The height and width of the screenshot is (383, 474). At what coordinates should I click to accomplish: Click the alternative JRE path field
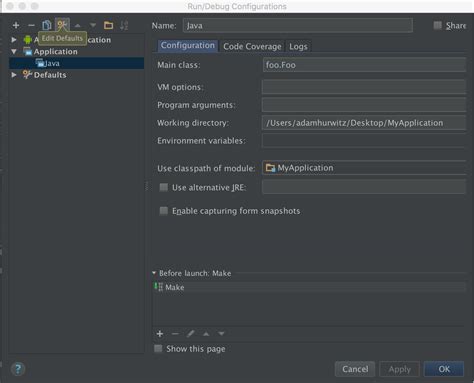coord(364,187)
